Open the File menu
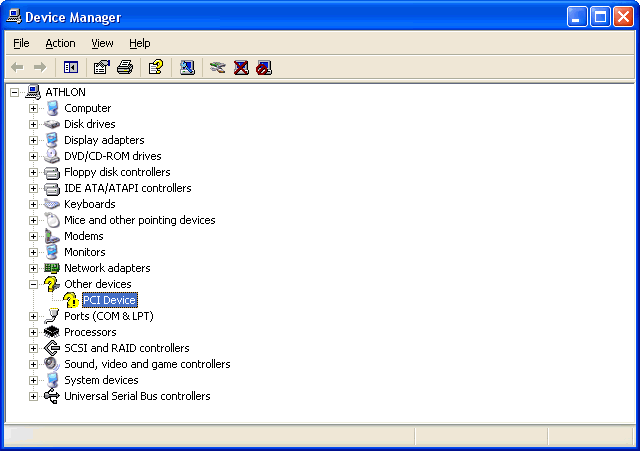Screen dimensions: 640x451 pyautogui.click(x=21, y=43)
